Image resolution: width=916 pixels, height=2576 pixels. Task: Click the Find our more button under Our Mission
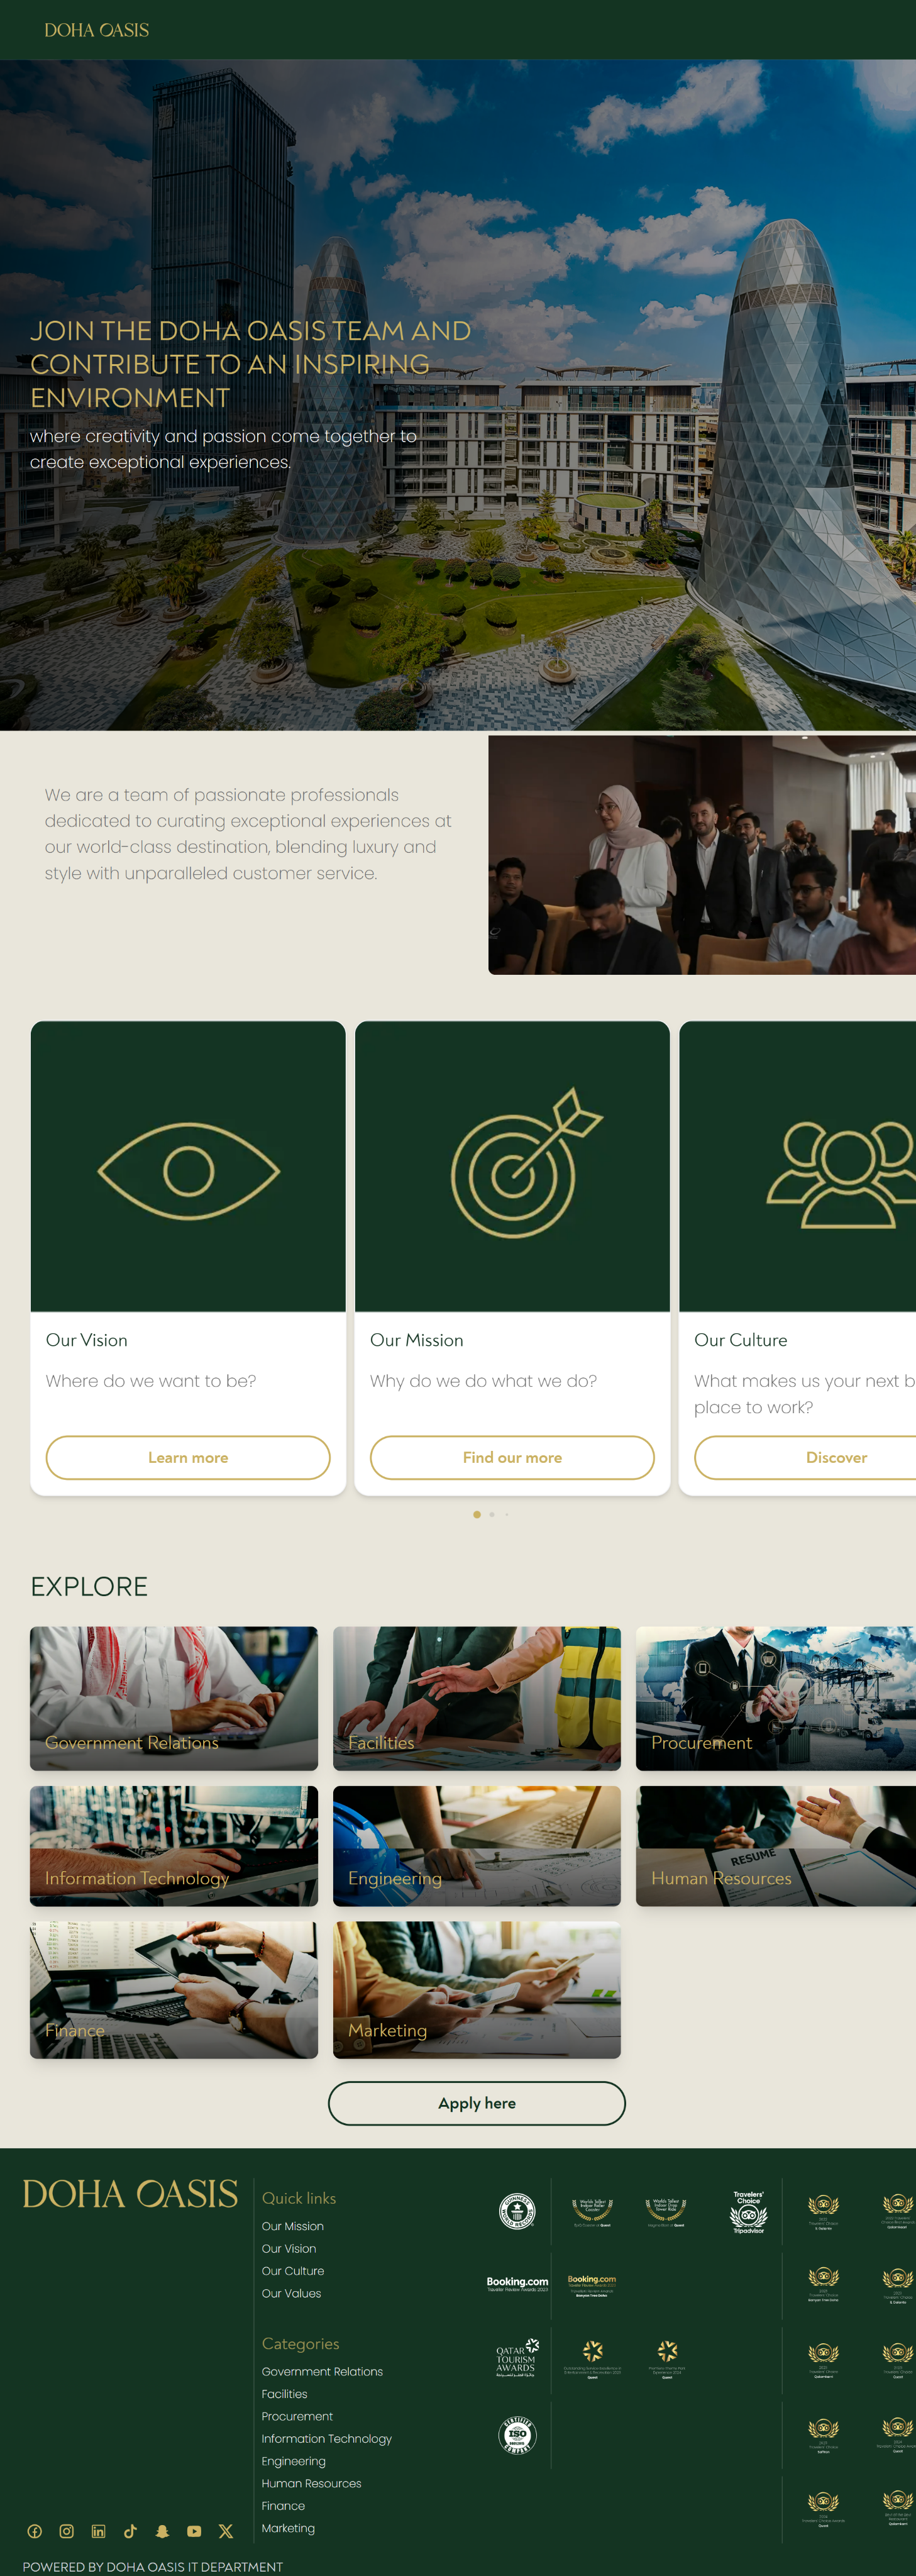pos(512,1457)
